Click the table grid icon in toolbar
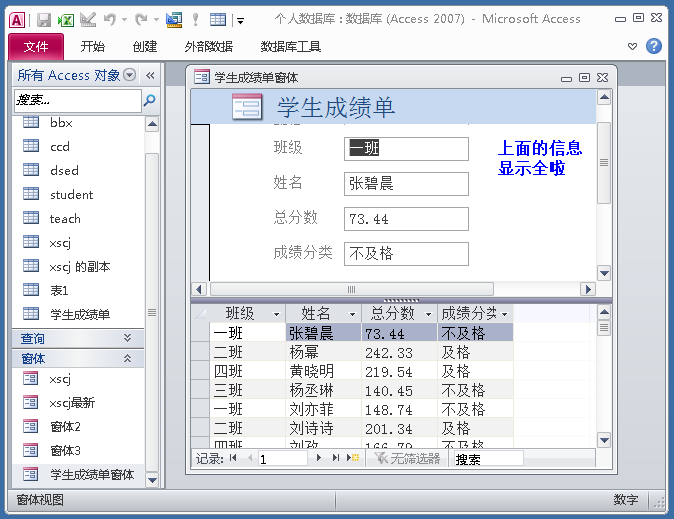674x519 pixels. click(218, 19)
